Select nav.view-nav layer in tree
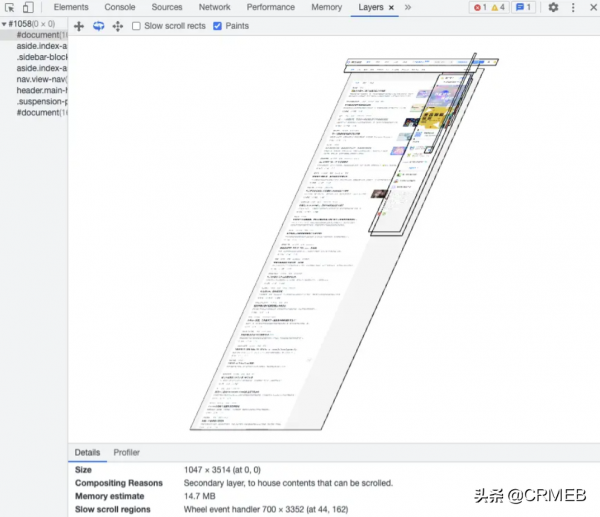The width and height of the screenshot is (600, 517). [41, 79]
